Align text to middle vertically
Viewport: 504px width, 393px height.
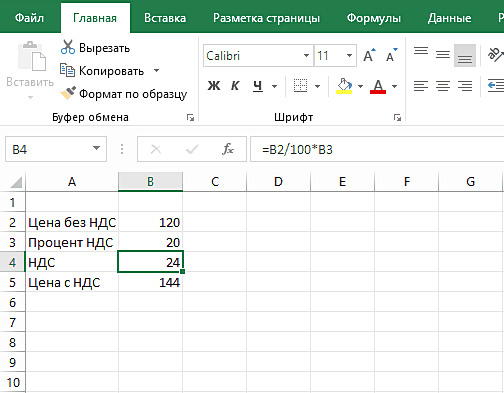coord(443,55)
